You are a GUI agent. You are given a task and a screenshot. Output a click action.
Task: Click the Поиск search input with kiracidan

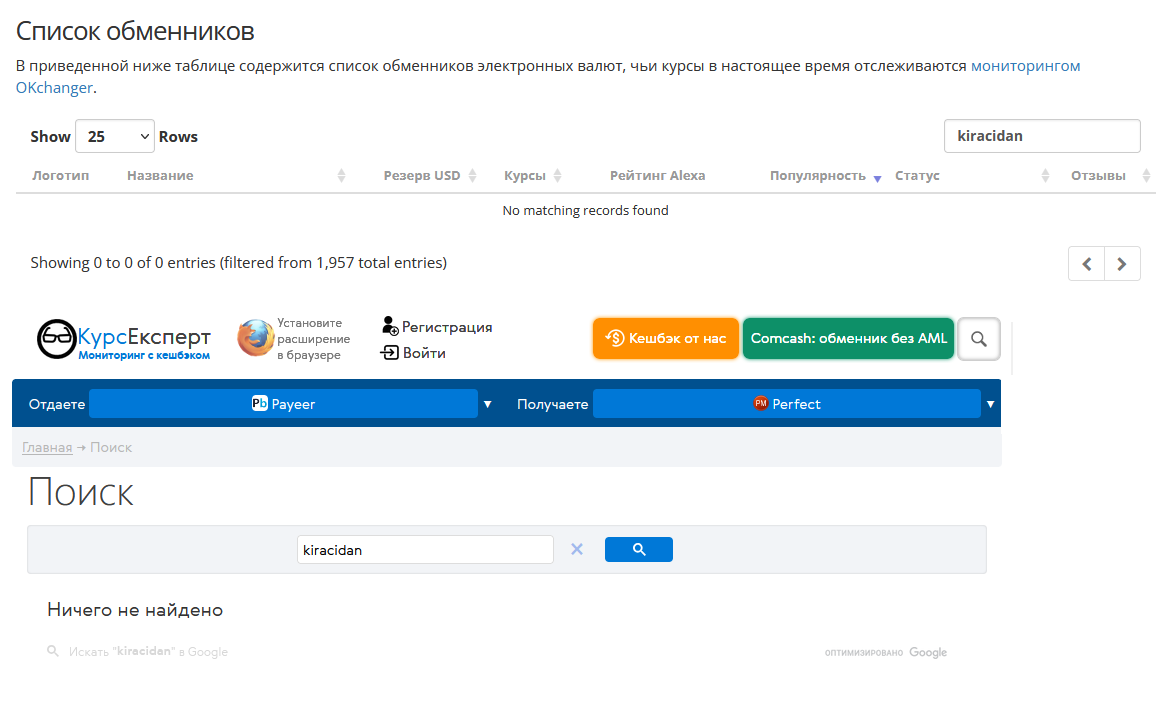click(x=425, y=550)
